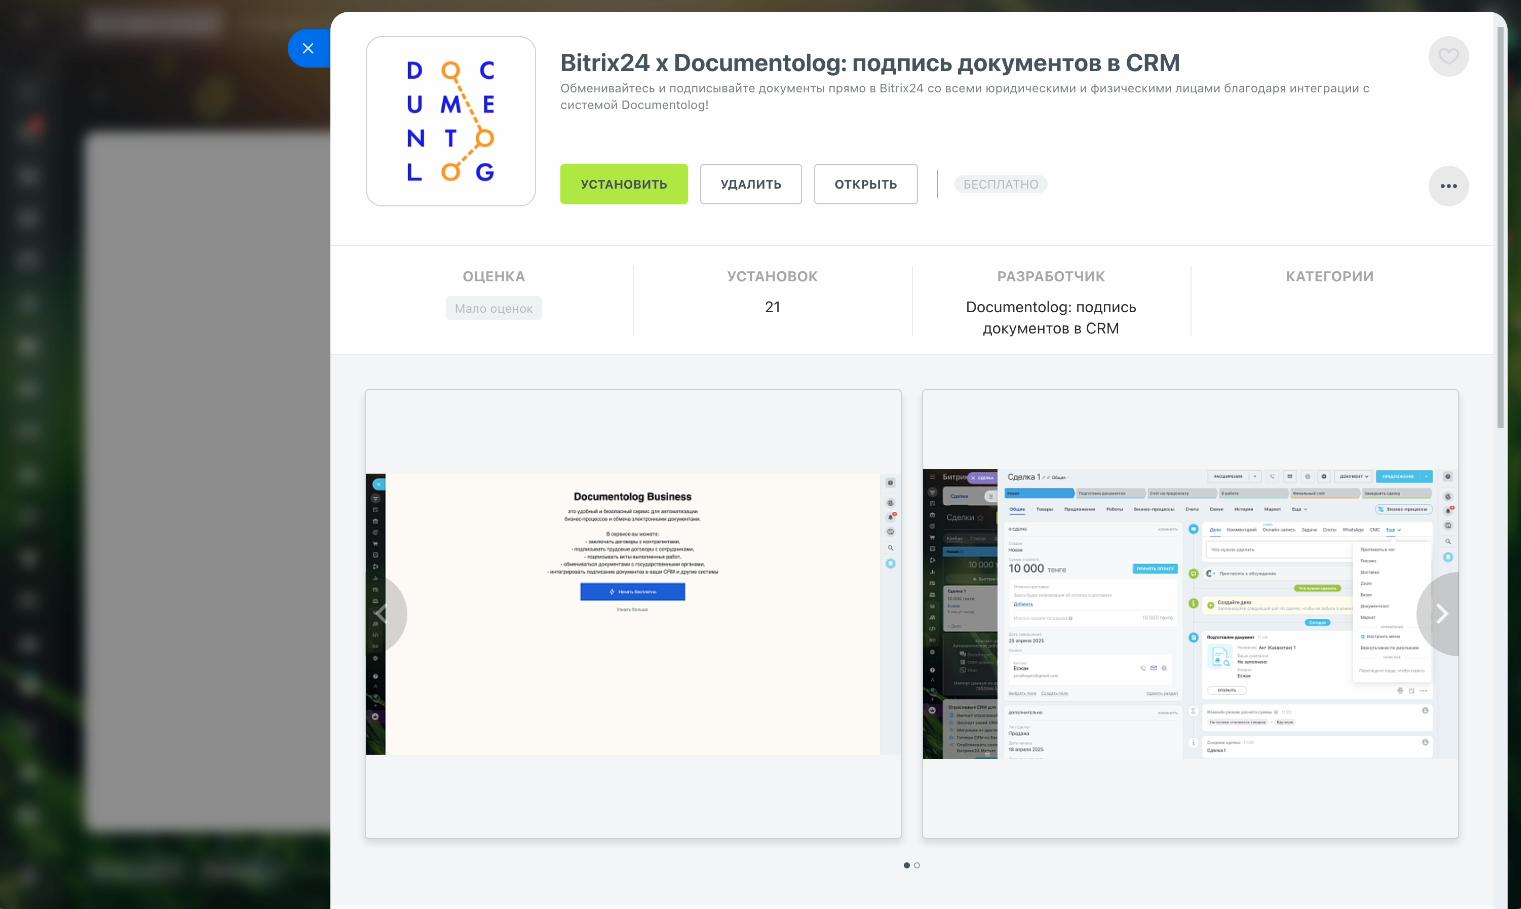Select the first carousel page dot

click(x=907, y=865)
